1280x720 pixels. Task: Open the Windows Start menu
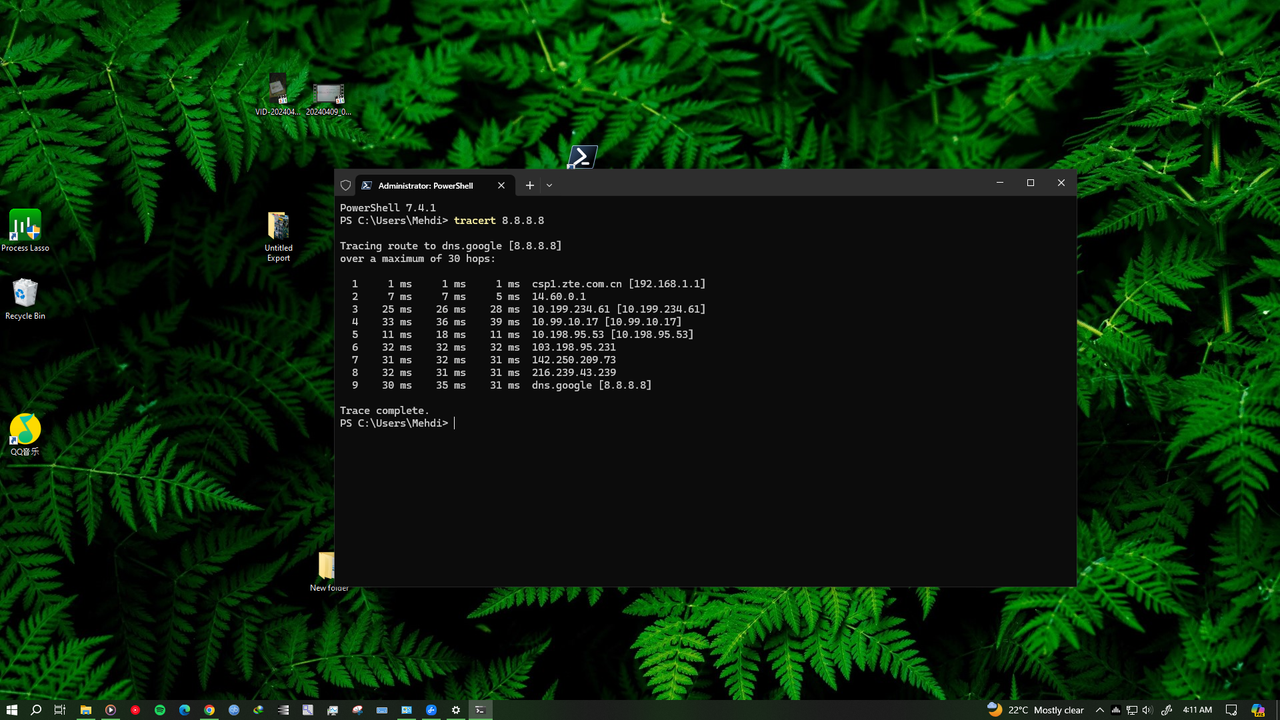[11, 710]
